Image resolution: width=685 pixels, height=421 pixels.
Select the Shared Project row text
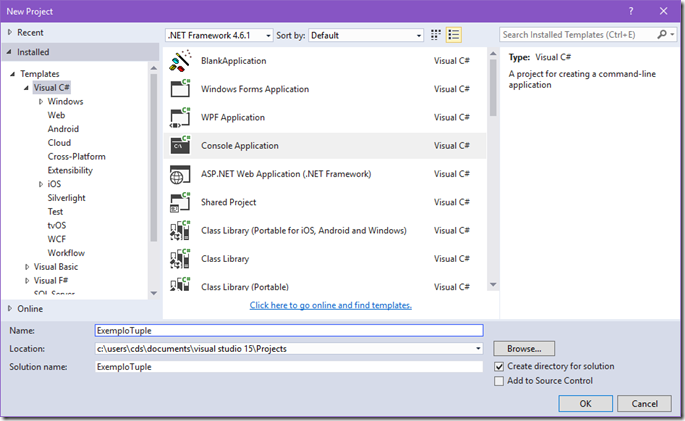coord(228,202)
